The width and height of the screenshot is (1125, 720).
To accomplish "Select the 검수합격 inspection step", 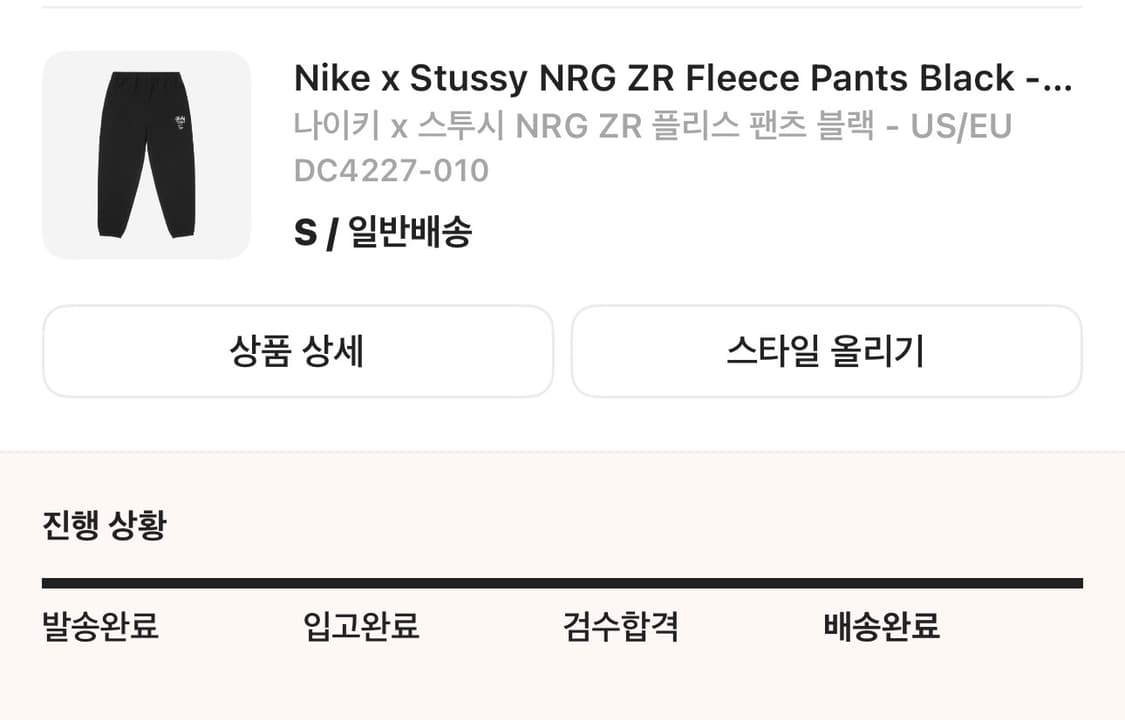I will click(x=622, y=628).
